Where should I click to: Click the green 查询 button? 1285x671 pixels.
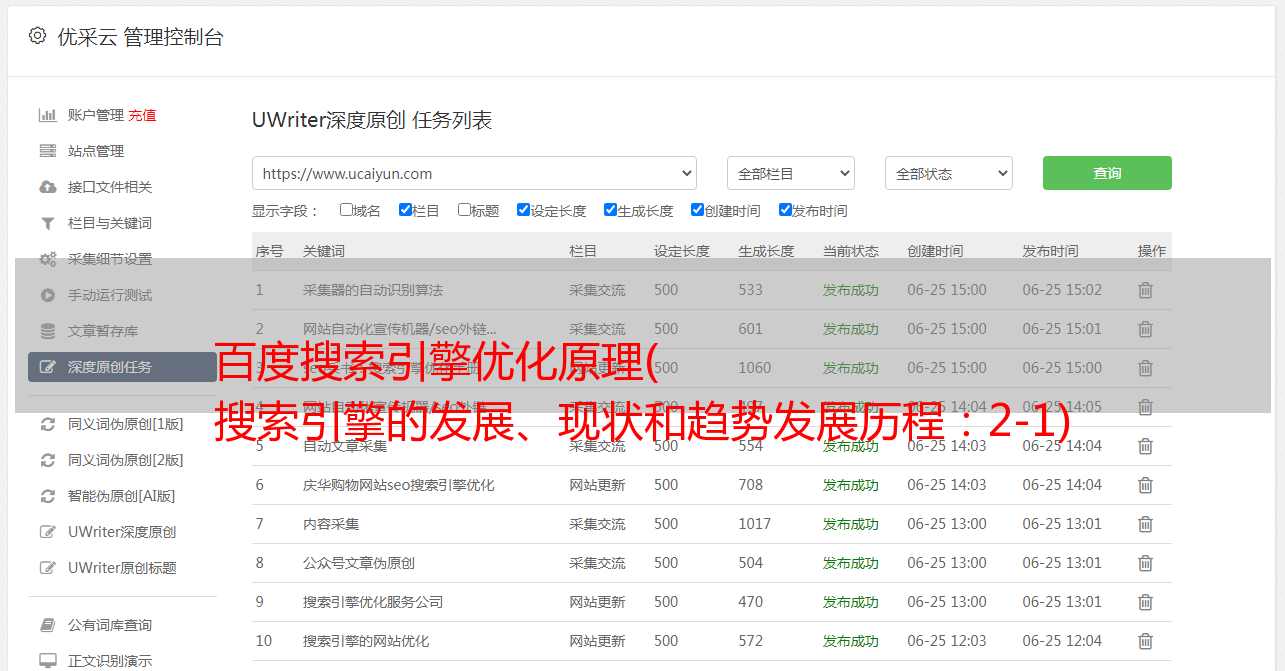coord(1107,173)
